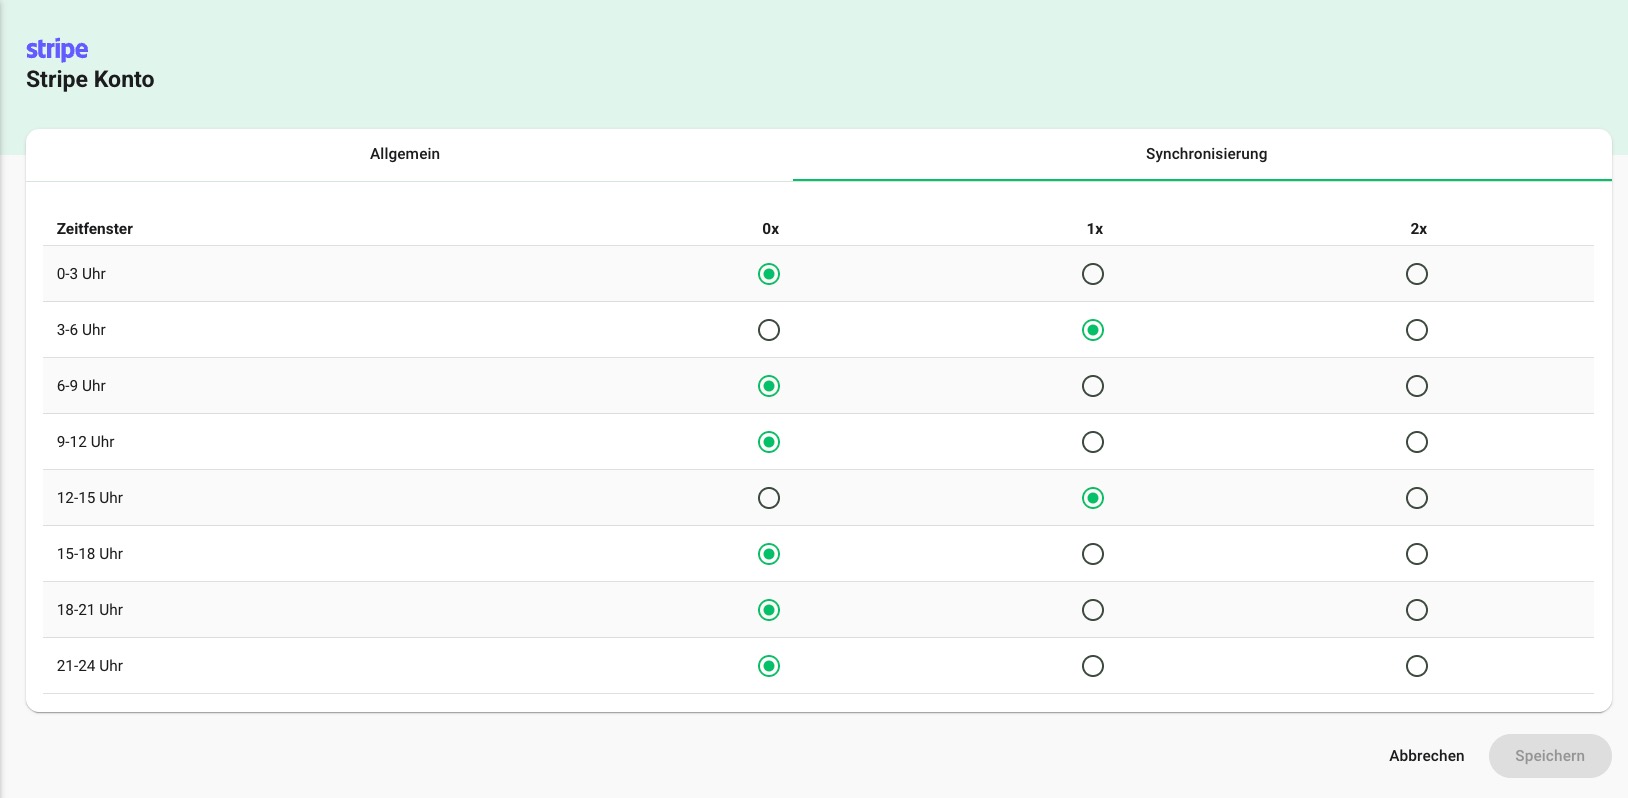This screenshot has width=1628, height=798.
Task: Open the Synchronisierung tab
Action: 1206,154
